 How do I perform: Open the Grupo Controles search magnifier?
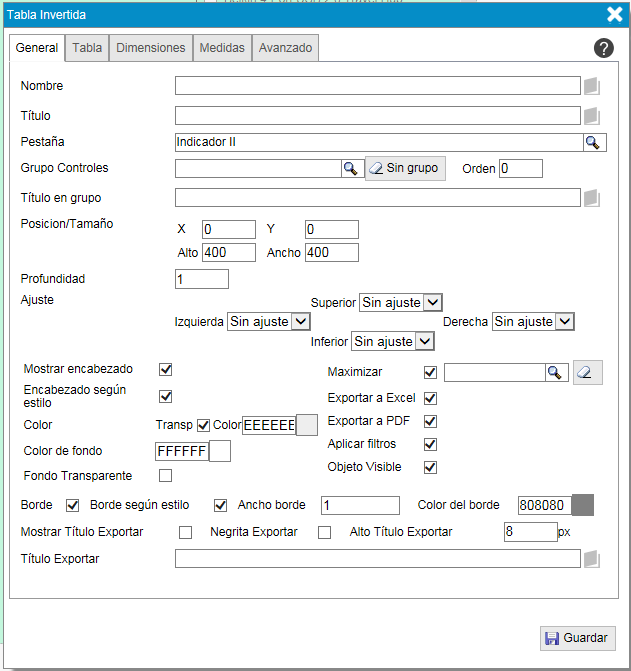[x=350, y=168]
